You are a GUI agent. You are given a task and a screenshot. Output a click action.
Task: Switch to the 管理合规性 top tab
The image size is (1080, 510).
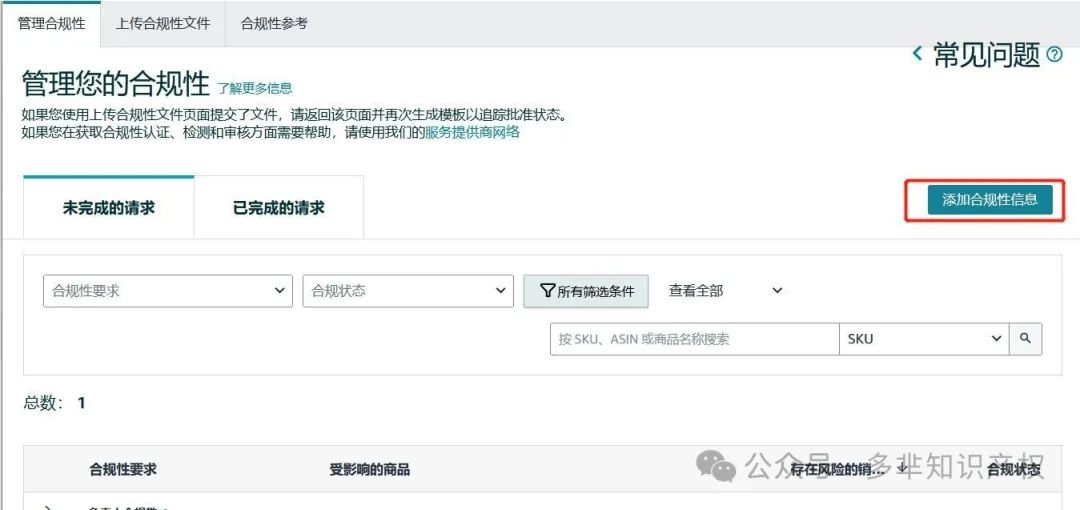51,23
